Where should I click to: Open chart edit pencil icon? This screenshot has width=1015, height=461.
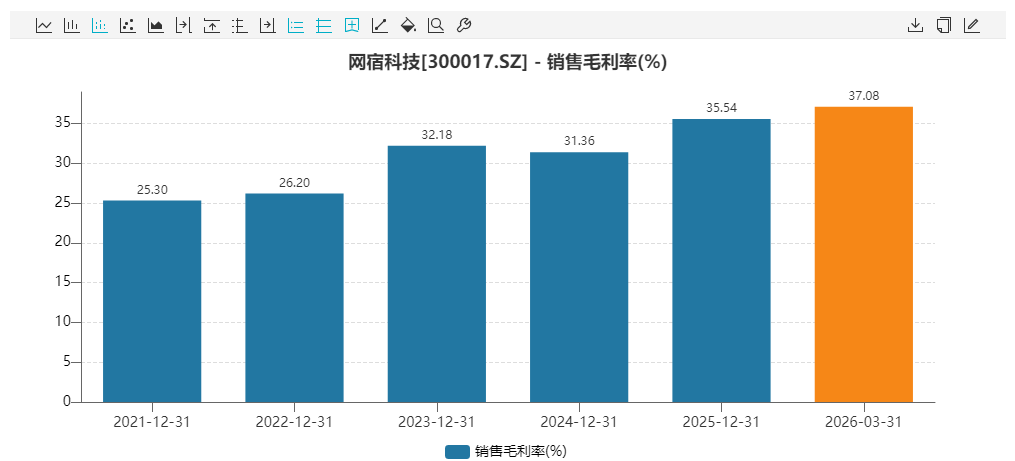(x=971, y=25)
